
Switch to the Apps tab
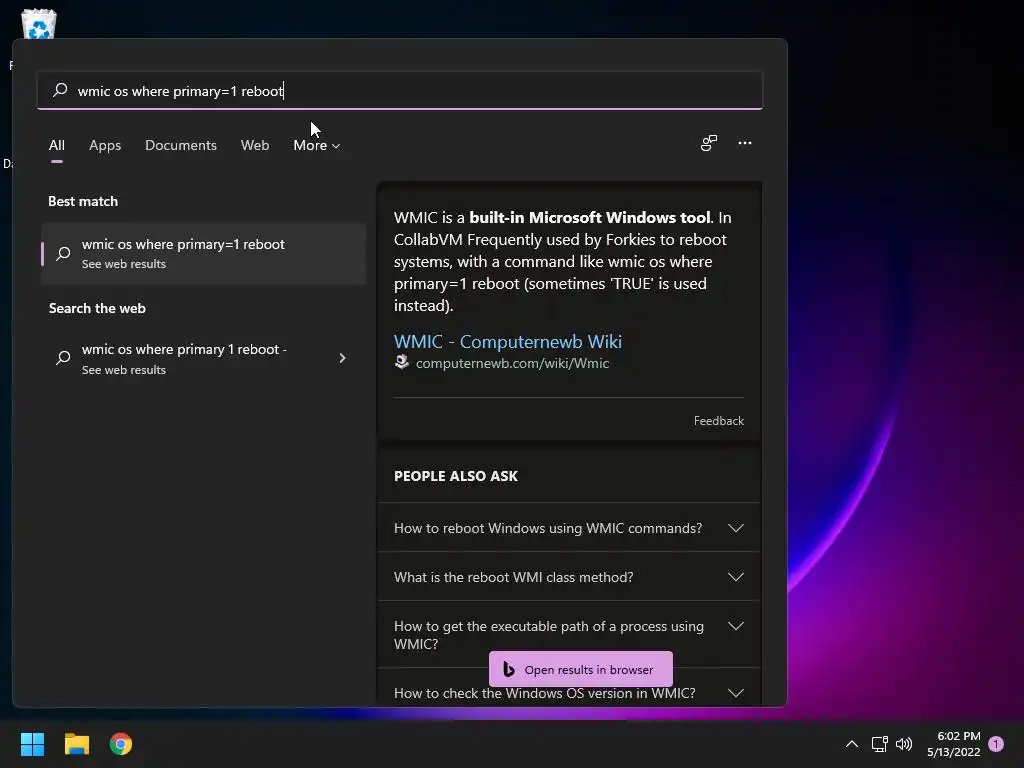click(x=105, y=145)
